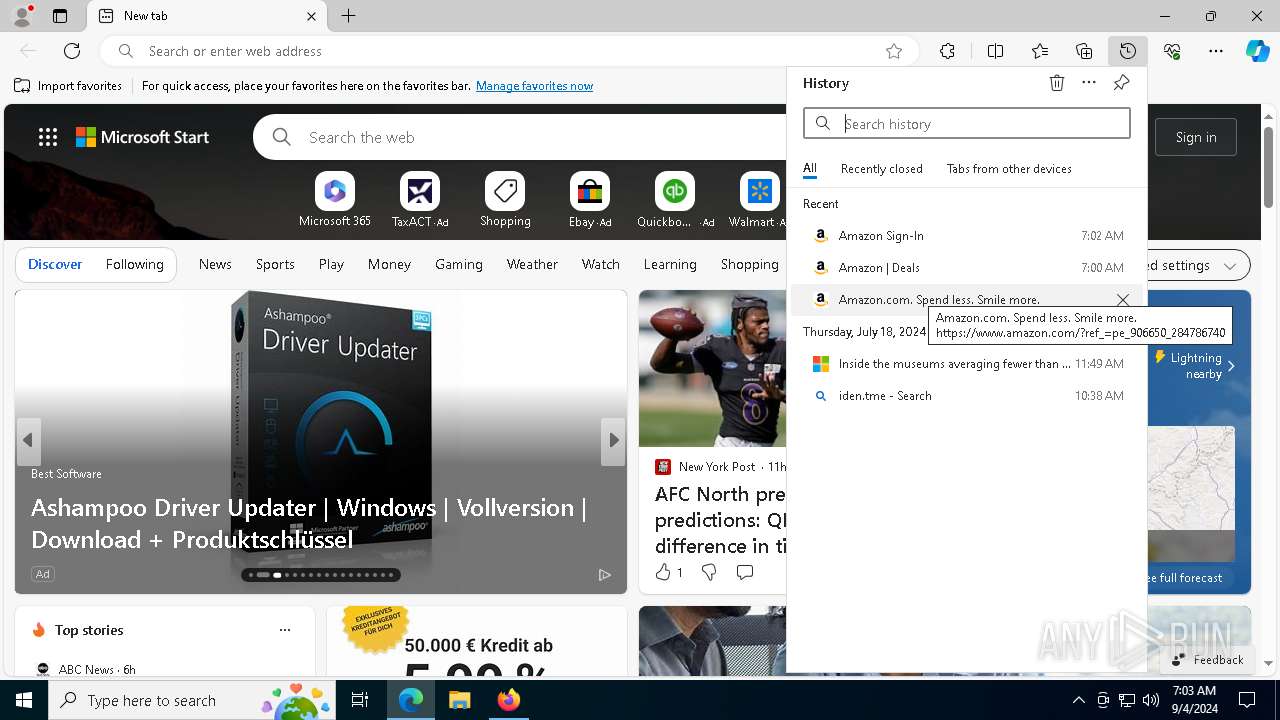Click the Feedback button
1280x720 pixels.
click(x=1207, y=660)
